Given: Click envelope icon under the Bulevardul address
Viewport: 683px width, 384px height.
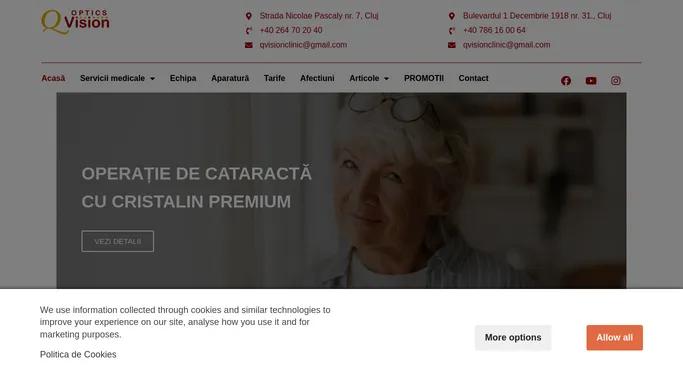Looking at the screenshot, I should pos(452,45).
